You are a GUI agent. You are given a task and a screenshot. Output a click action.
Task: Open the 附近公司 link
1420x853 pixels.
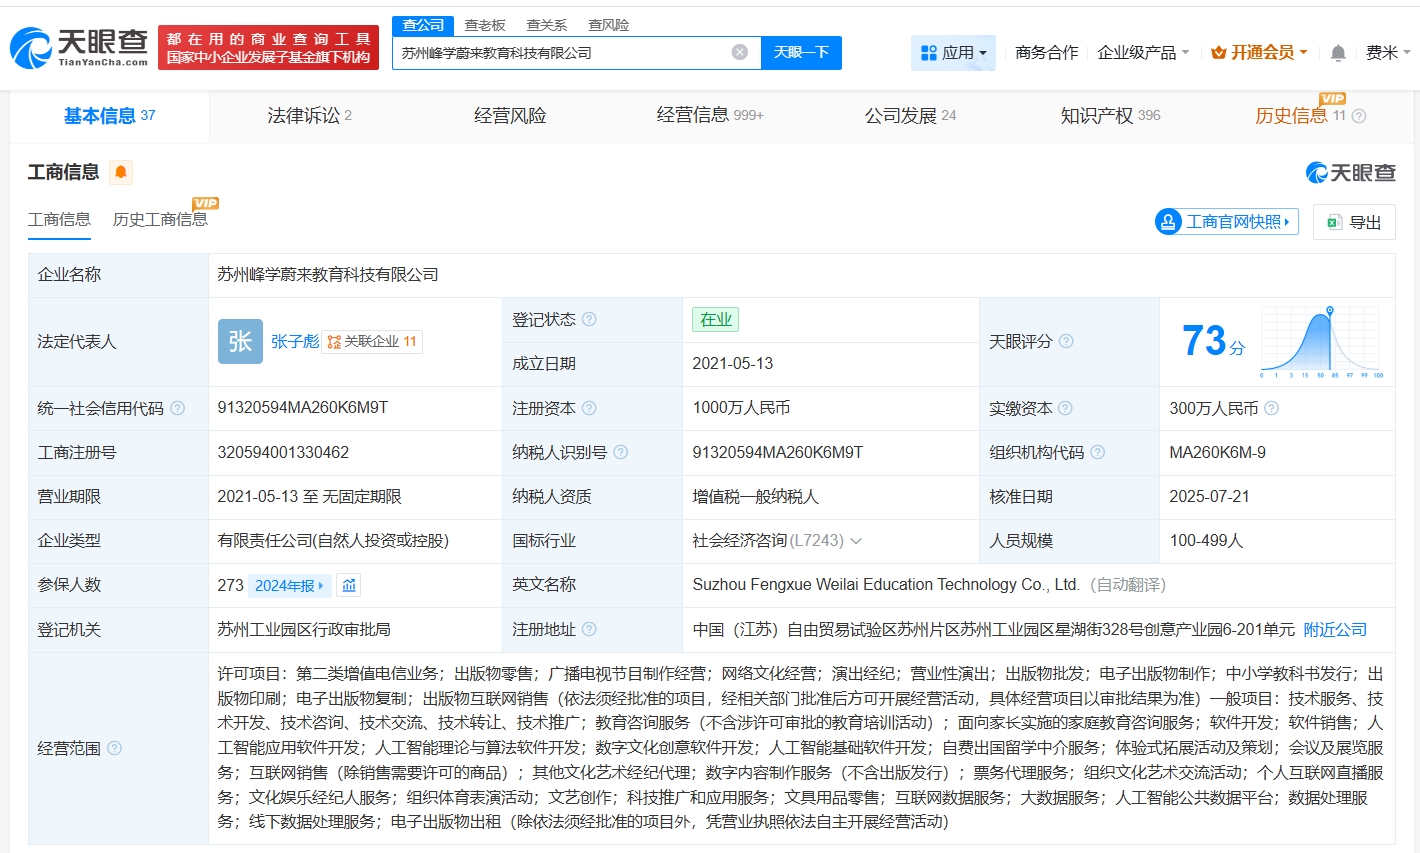pyautogui.click(x=1333, y=630)
